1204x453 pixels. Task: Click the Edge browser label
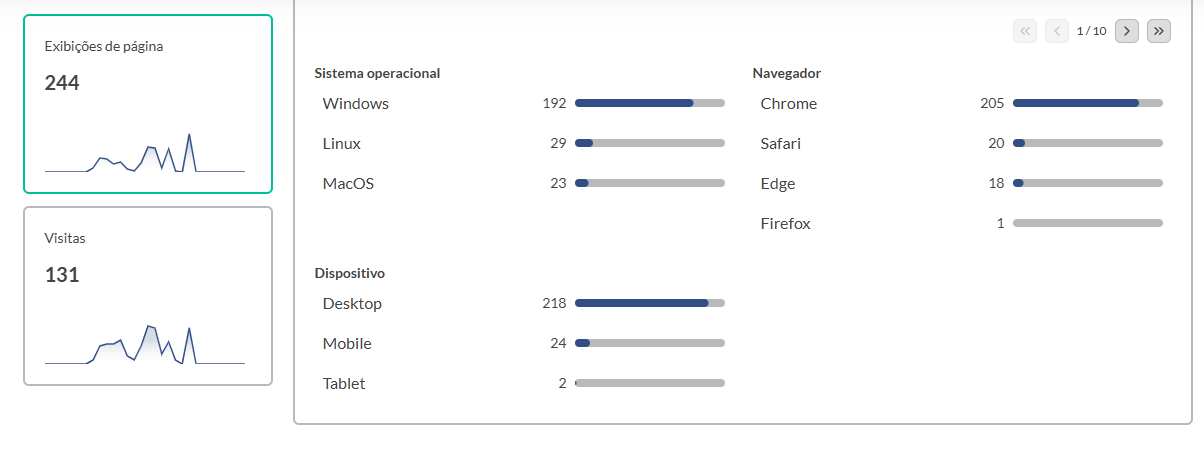[x=778, y=184]
